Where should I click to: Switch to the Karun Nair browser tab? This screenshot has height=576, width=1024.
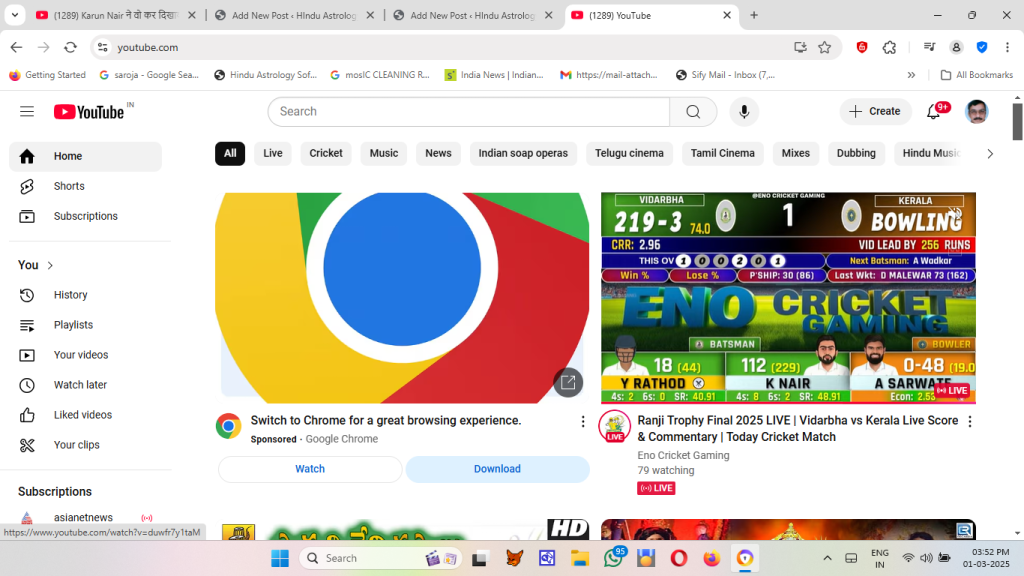click(x=116, y=15)
